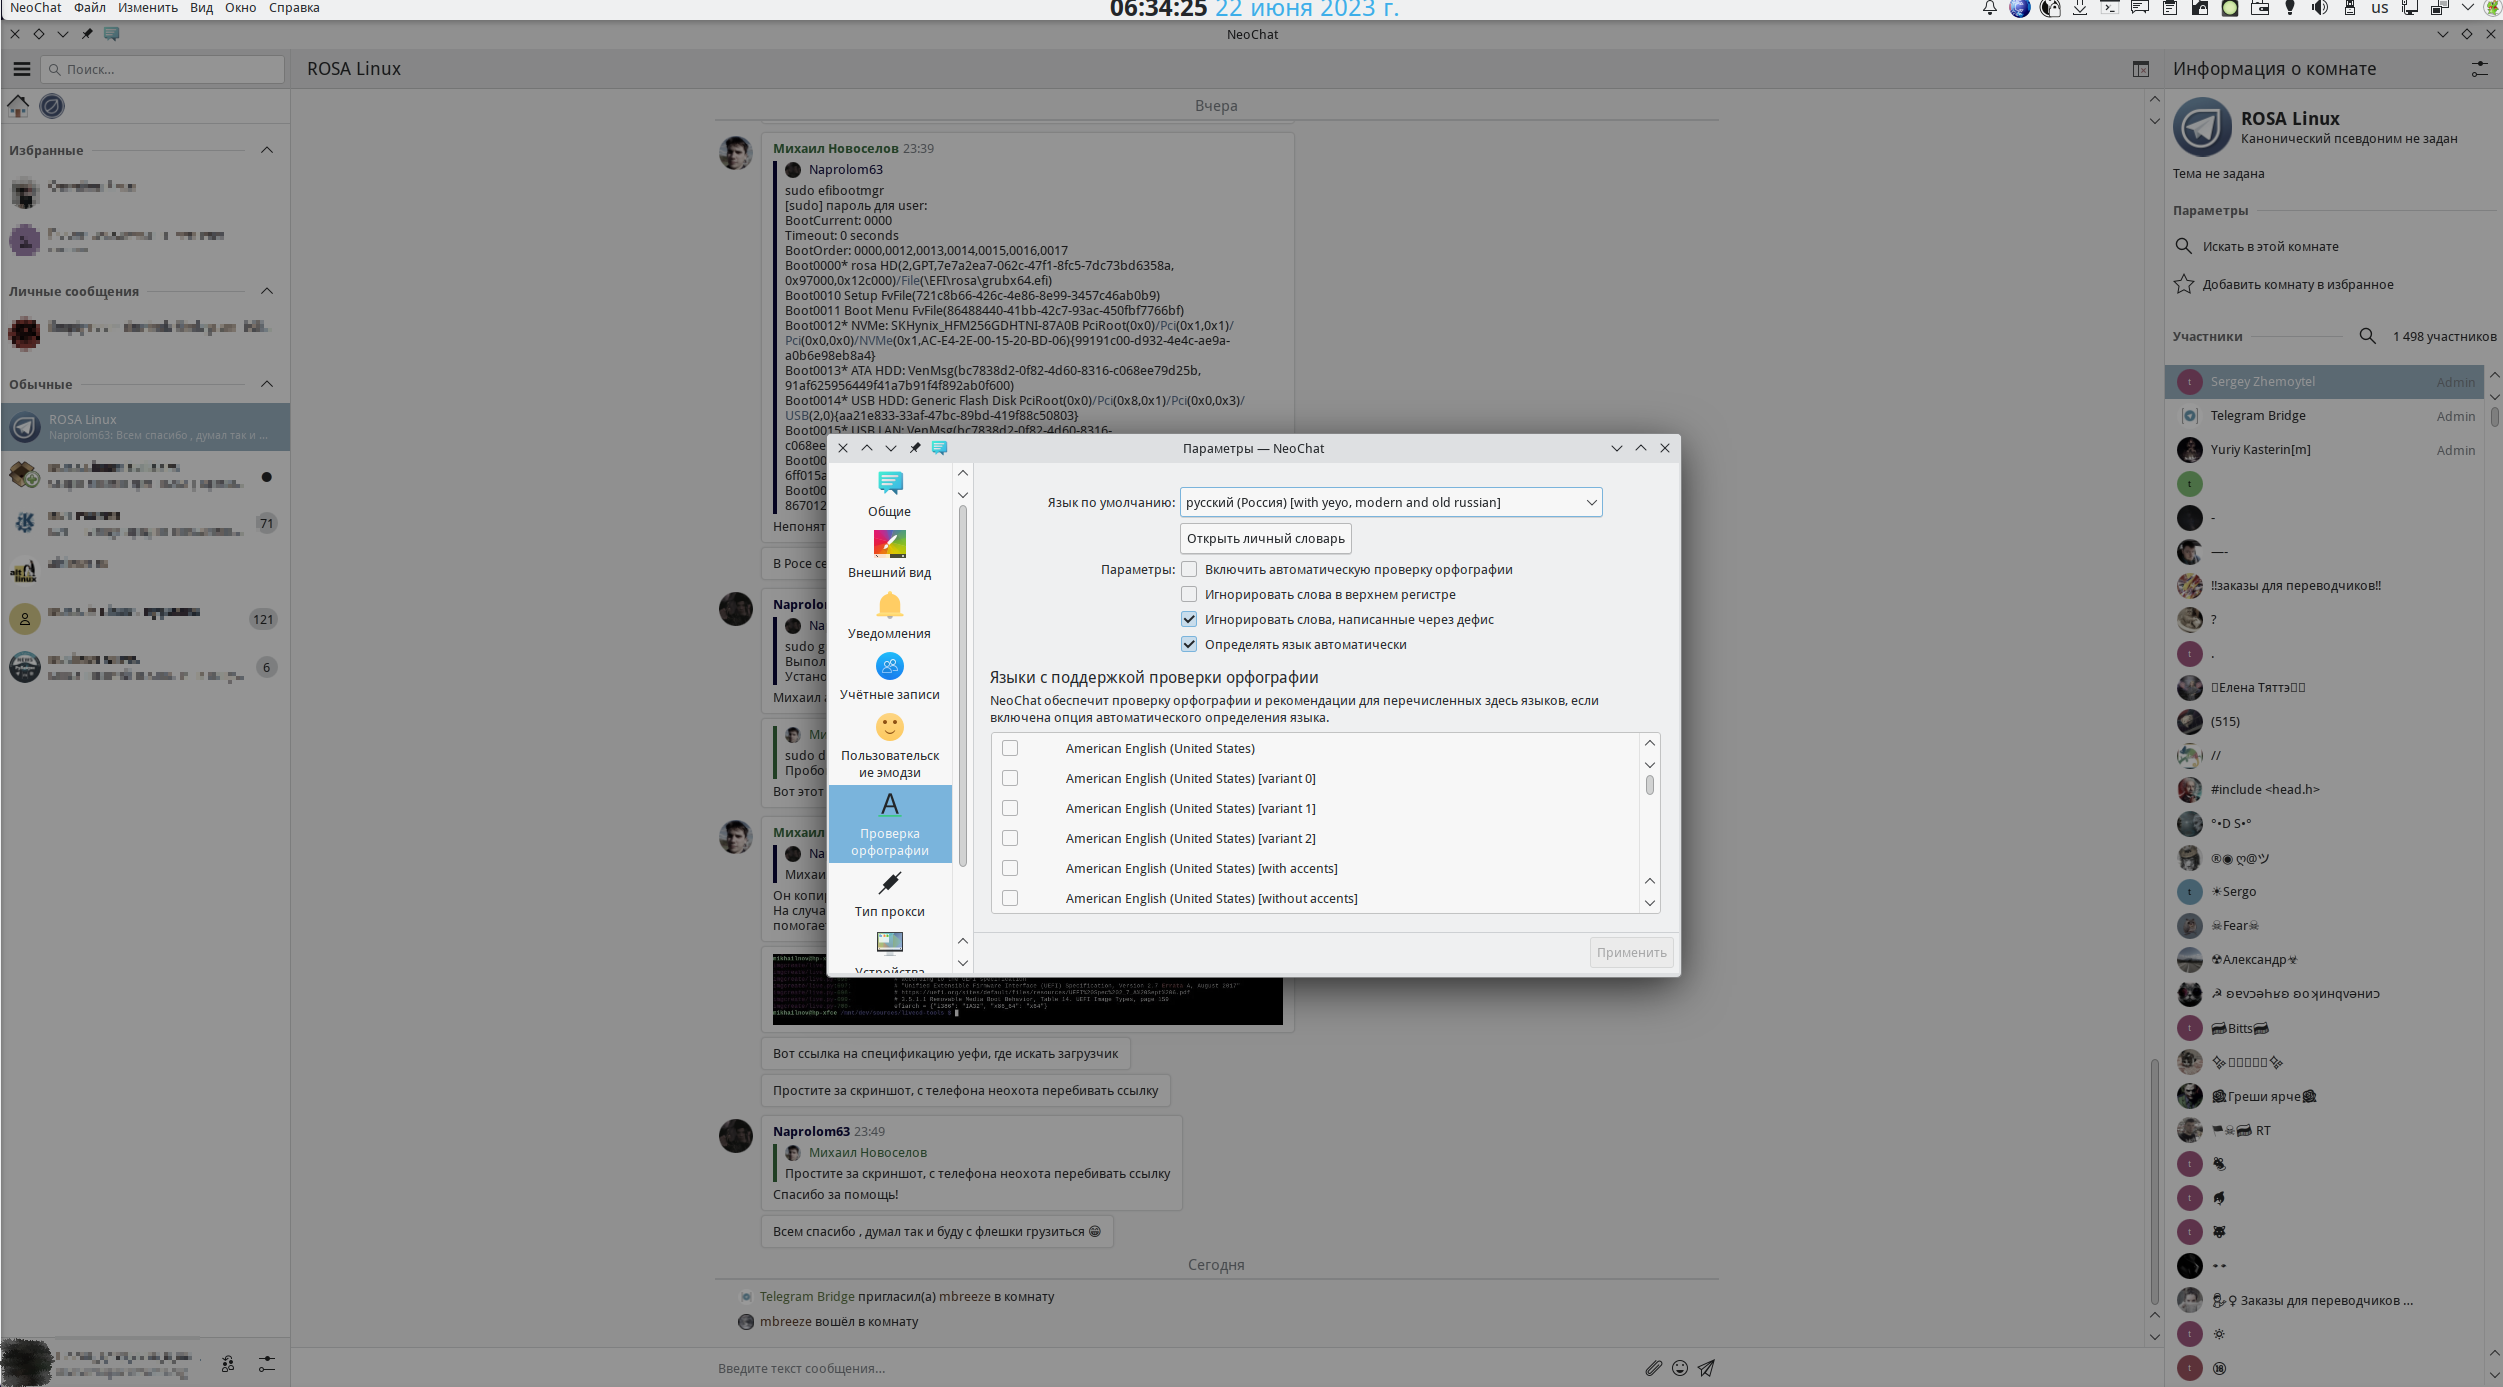Open the Notifications (Уведомления) settings section
This screenshot has height=1387, width=2503.
[889, 616]
